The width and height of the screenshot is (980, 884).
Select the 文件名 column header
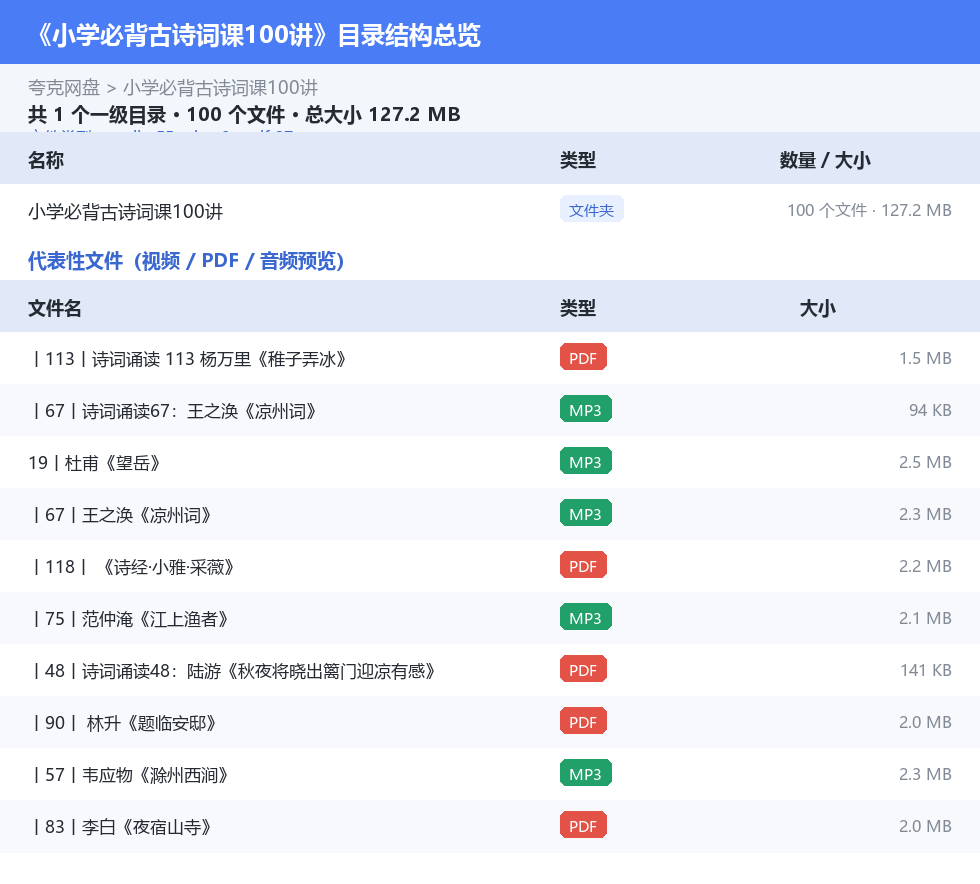tap(54, 308)
